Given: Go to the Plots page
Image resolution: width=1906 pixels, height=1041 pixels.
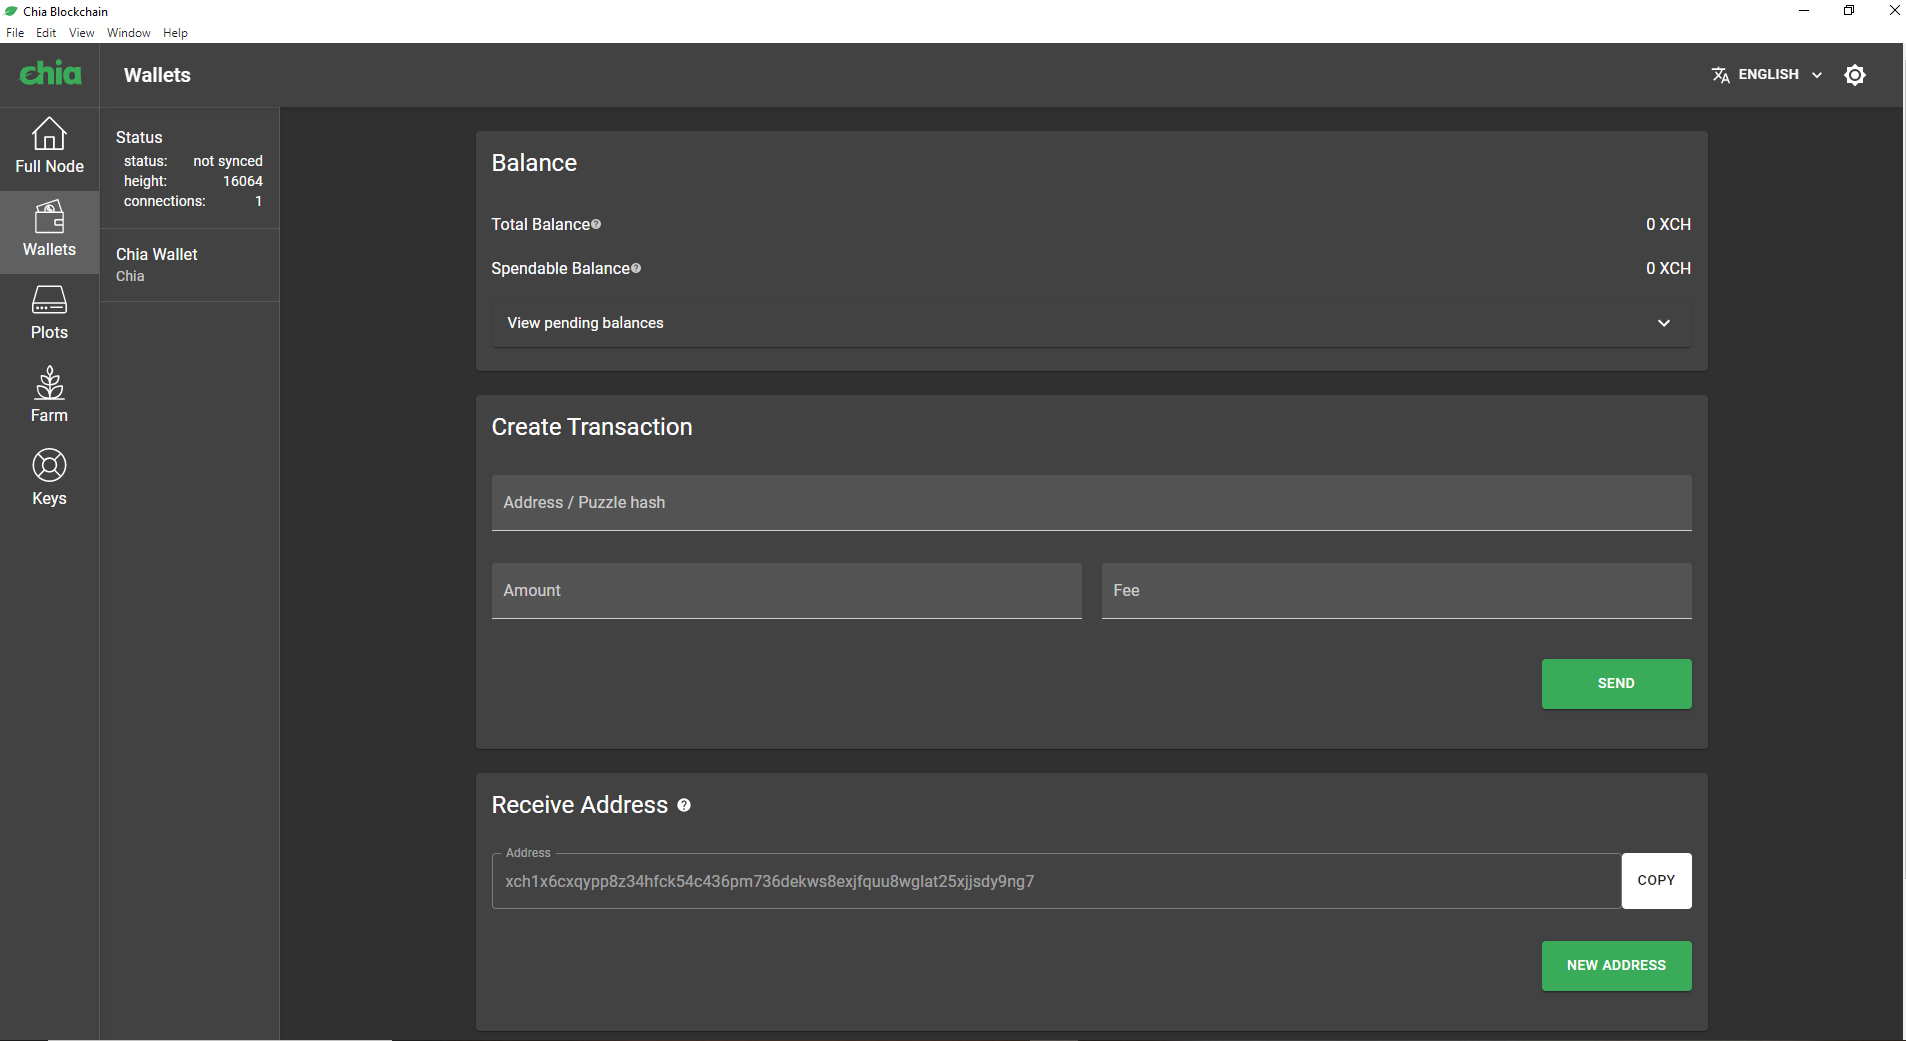Looking at the screenshot, I should 49,312.
